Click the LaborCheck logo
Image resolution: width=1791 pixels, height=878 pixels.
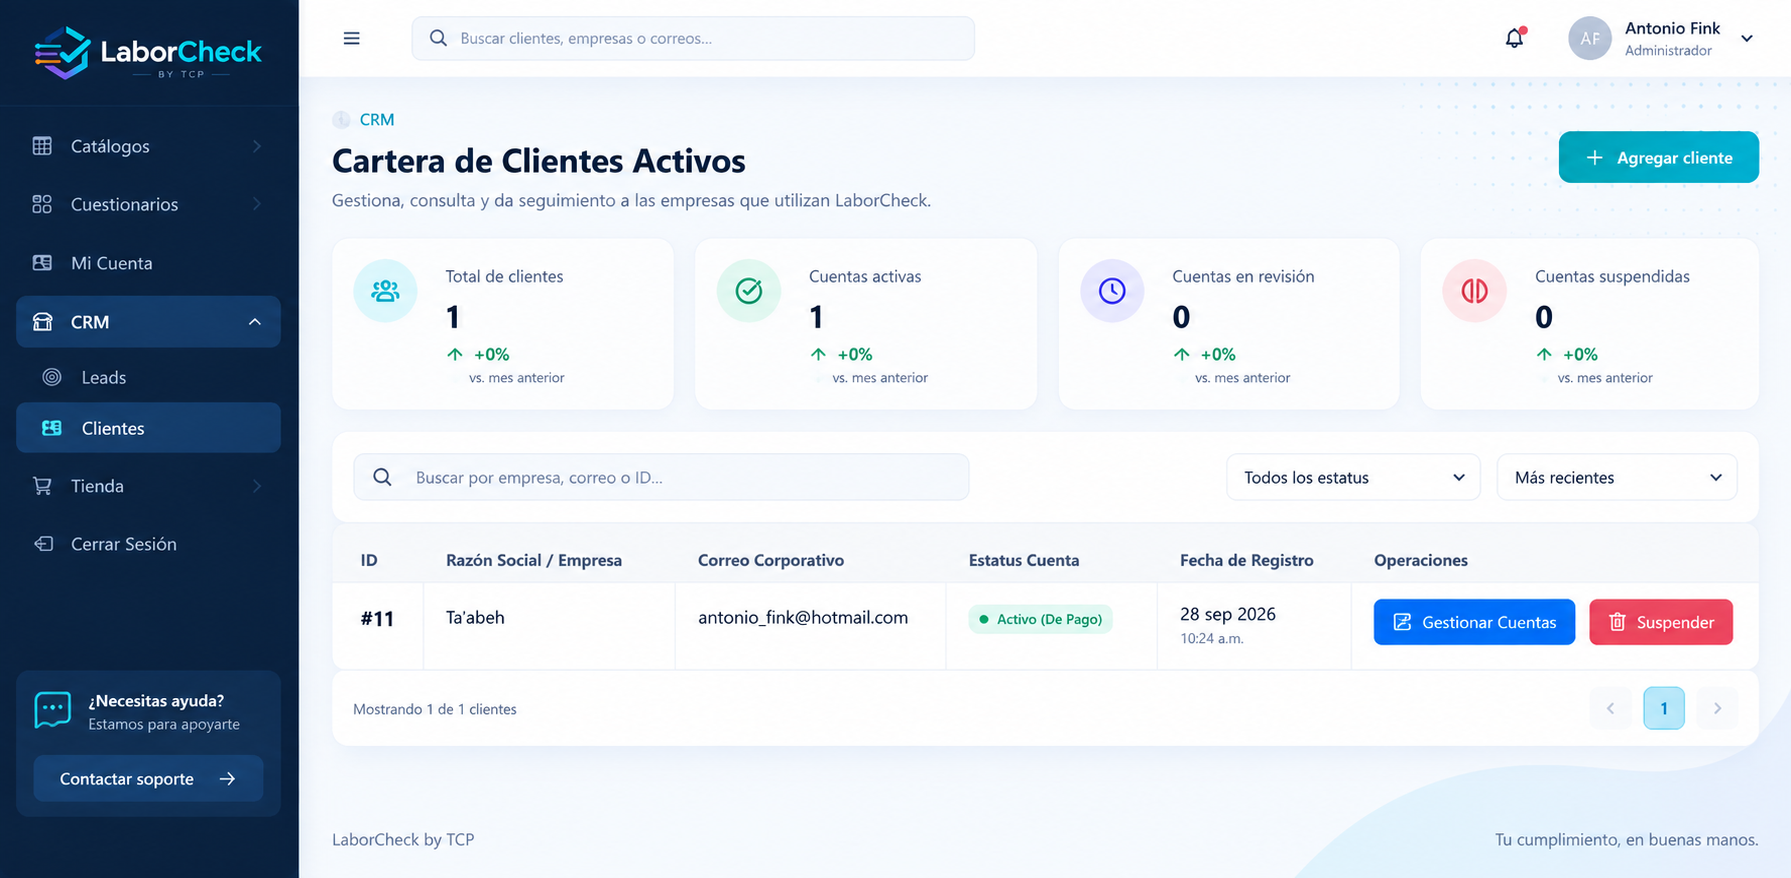[148, 53]
